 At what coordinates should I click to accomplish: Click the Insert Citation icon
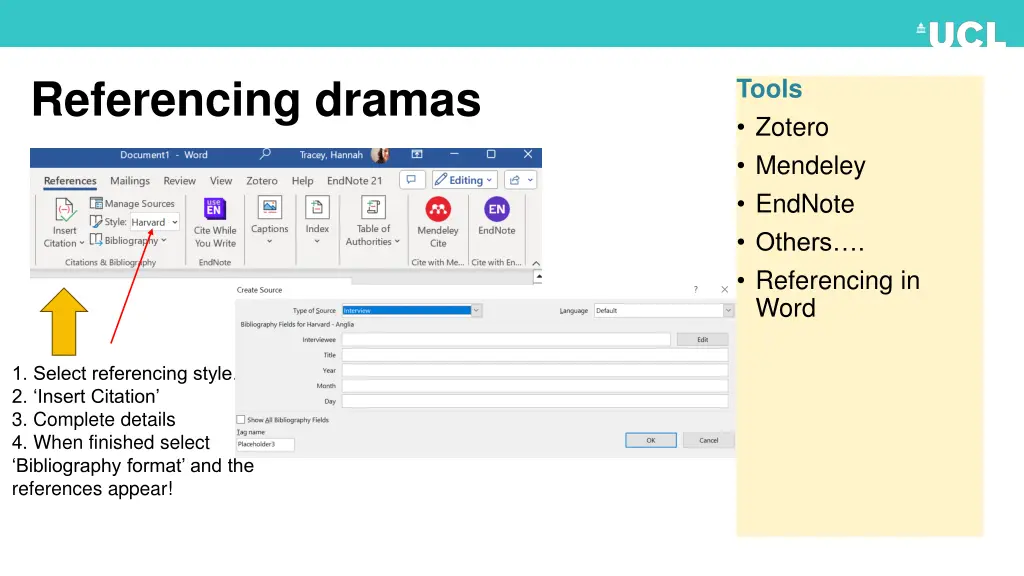pyautogui.click(x=65, y=210)
